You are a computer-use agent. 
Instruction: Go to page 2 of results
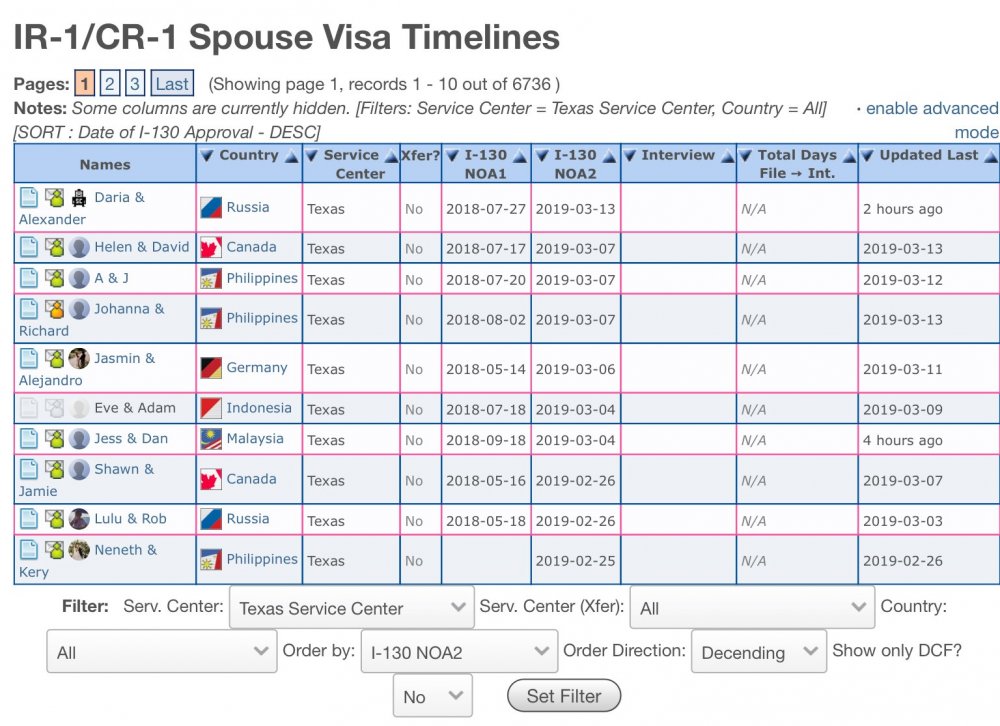click(x=111, y=84)
